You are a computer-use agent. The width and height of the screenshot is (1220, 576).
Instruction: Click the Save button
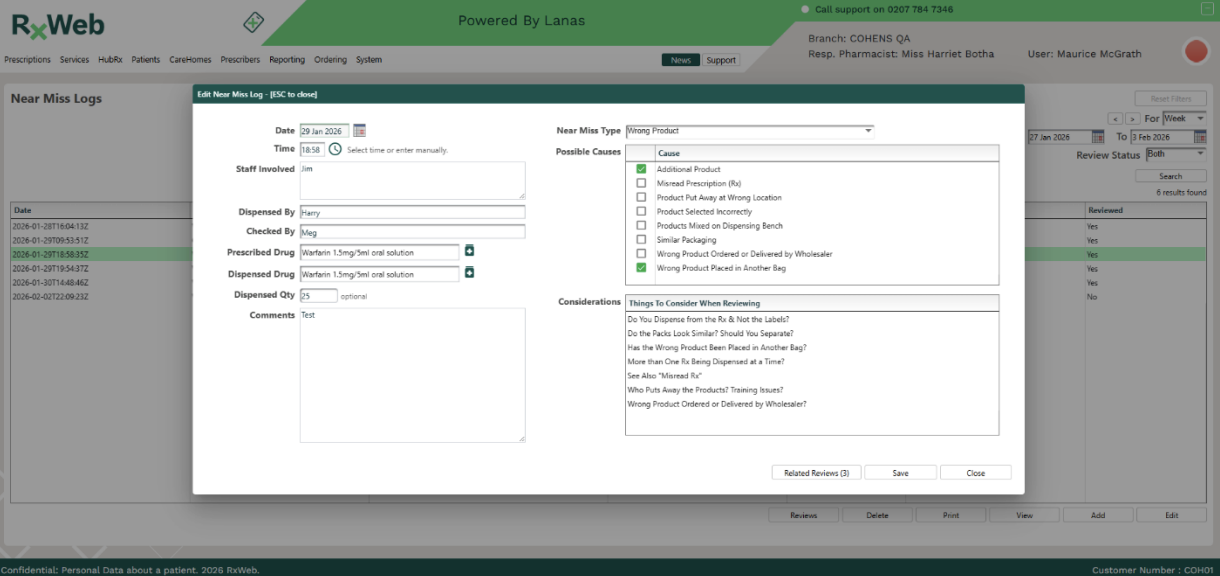click(900, 473)
